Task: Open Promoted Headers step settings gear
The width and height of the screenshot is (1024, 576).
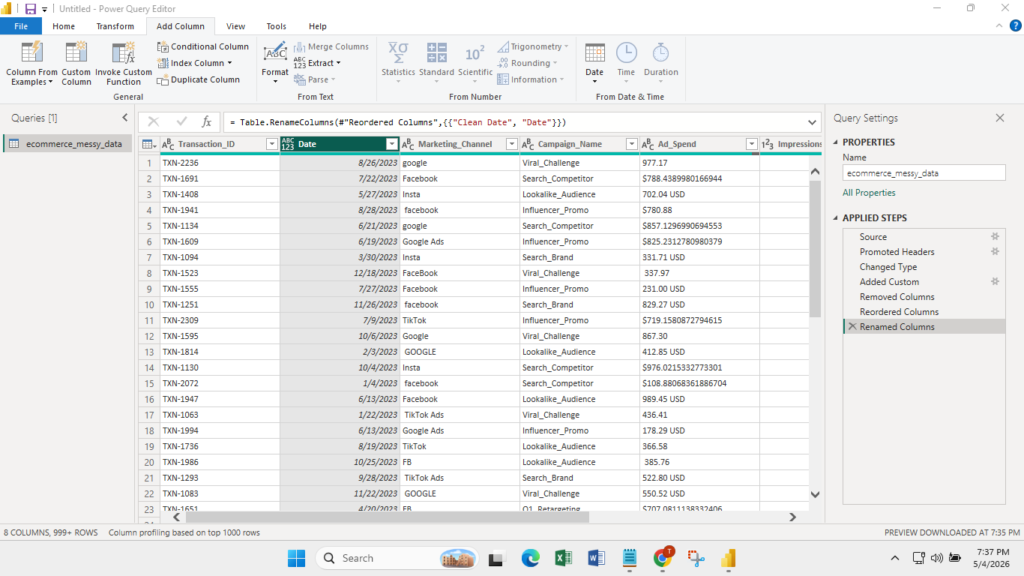Action: (x=995, y=251)
